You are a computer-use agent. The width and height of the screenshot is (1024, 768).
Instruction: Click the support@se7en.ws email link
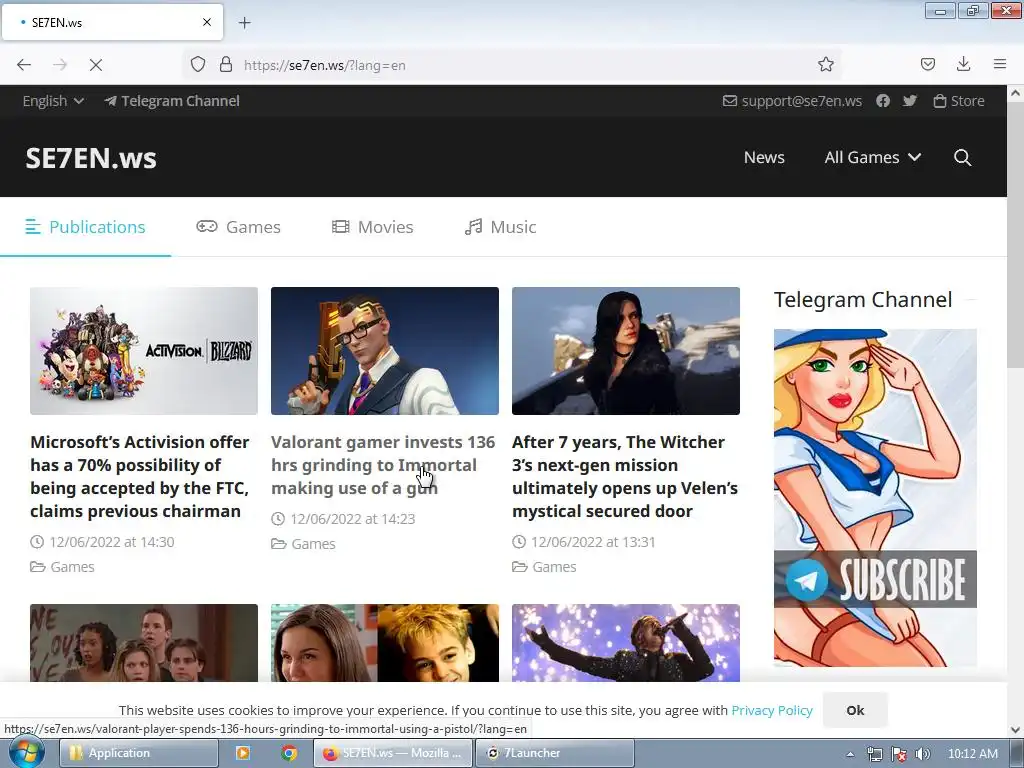tap(792, 101)
